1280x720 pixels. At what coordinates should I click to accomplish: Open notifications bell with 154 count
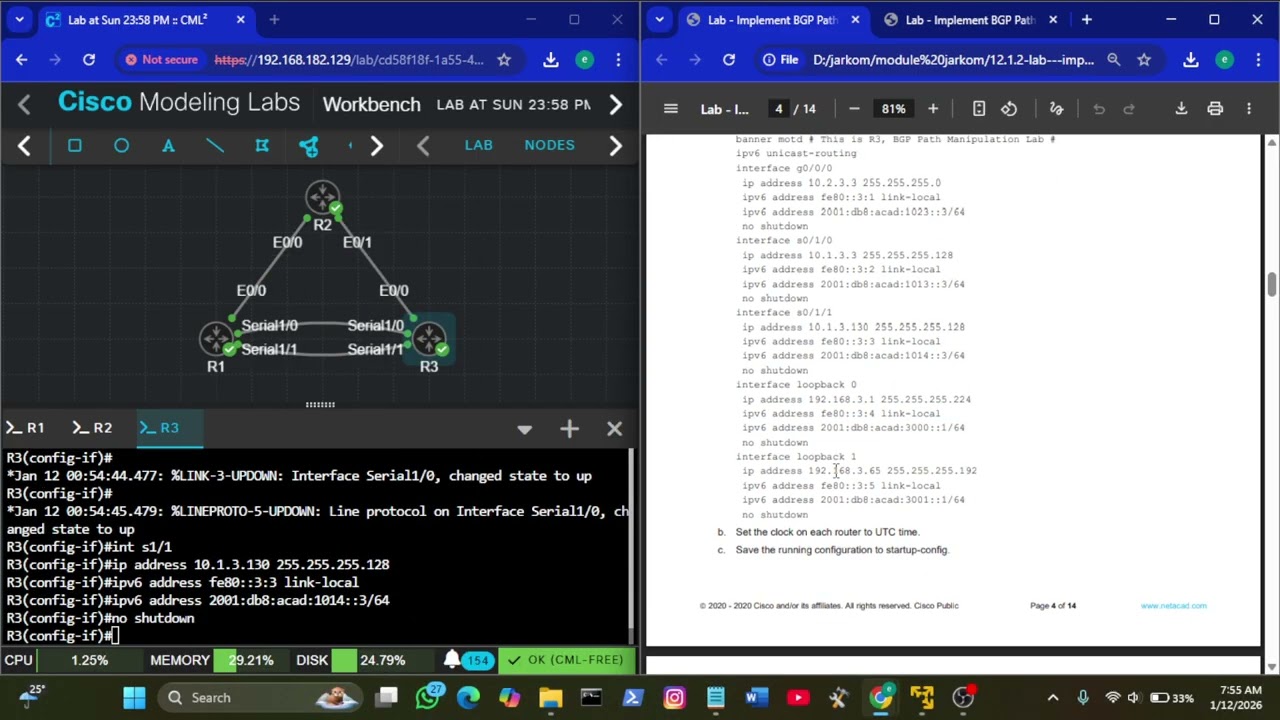click(x=470, y=660)
